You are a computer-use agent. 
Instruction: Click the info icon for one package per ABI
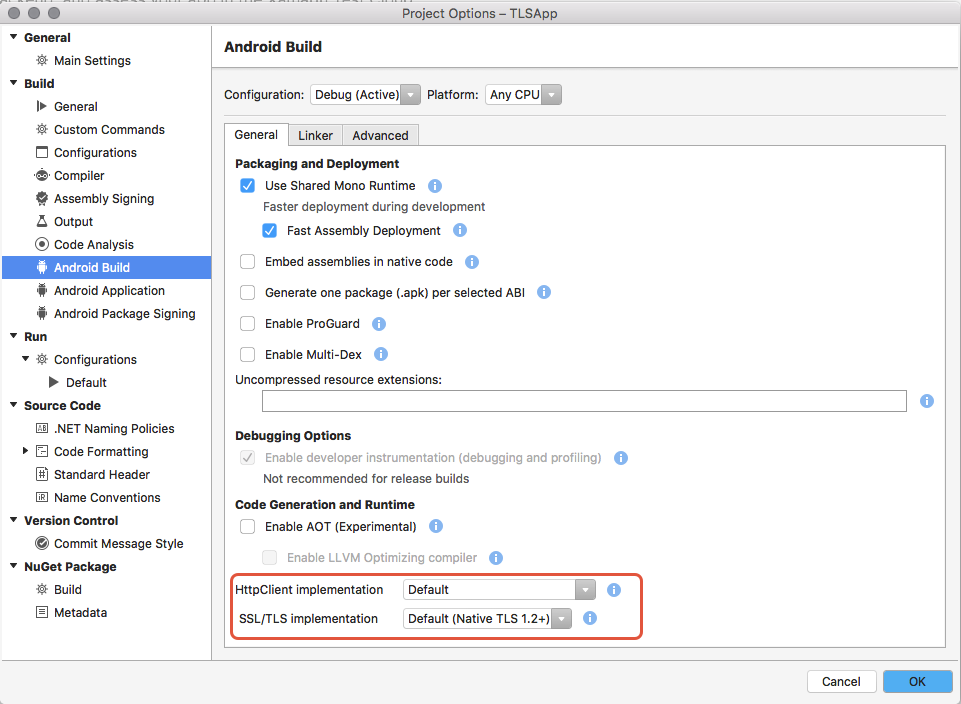tap(544, 292)
